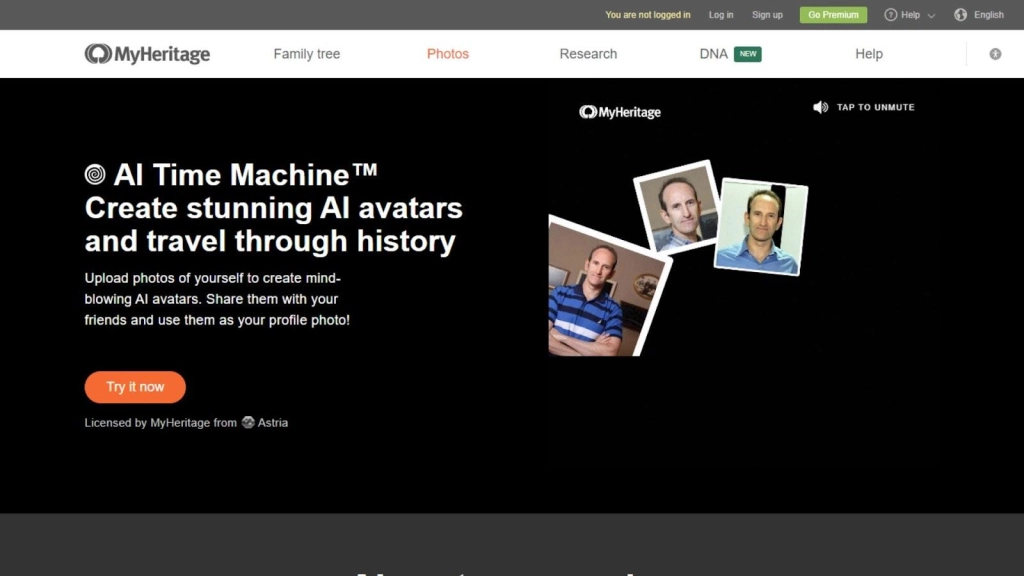The width and height of the screenshot is (1024, 576).
Task: Open the Research menu
Action: pos(588,54)
